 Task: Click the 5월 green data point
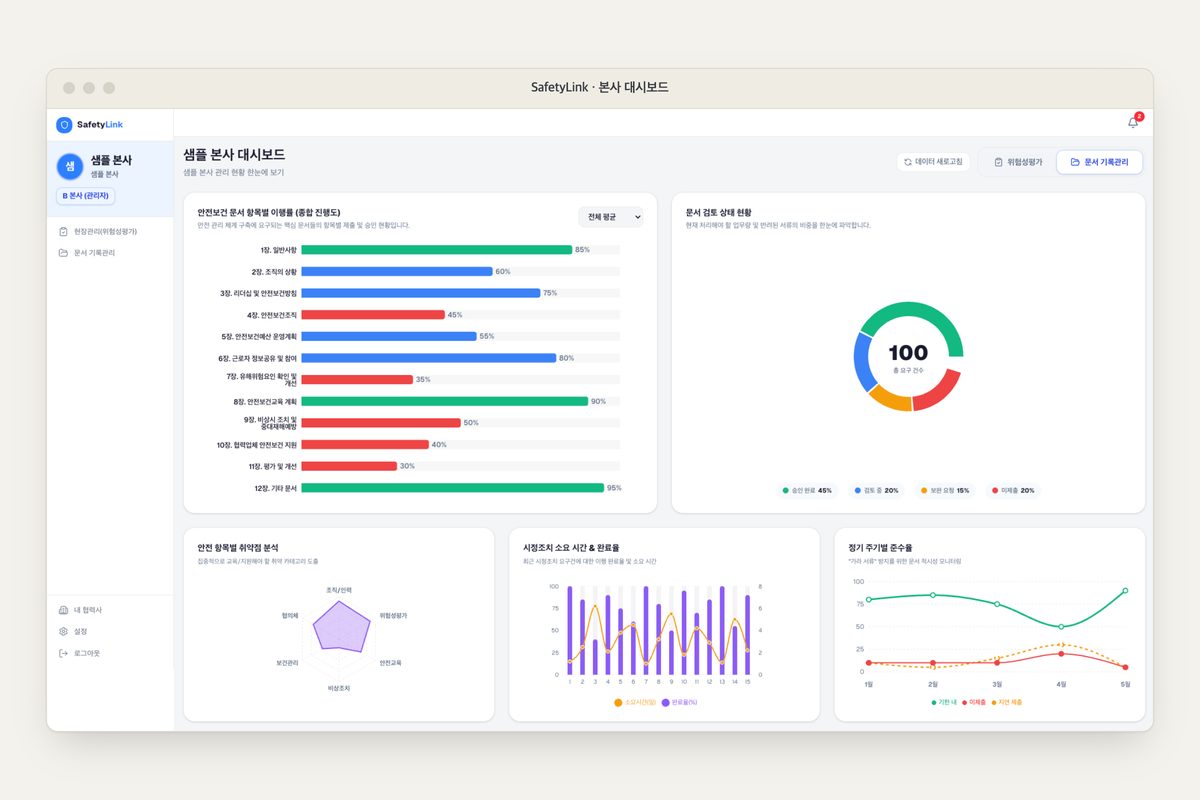1125,591
